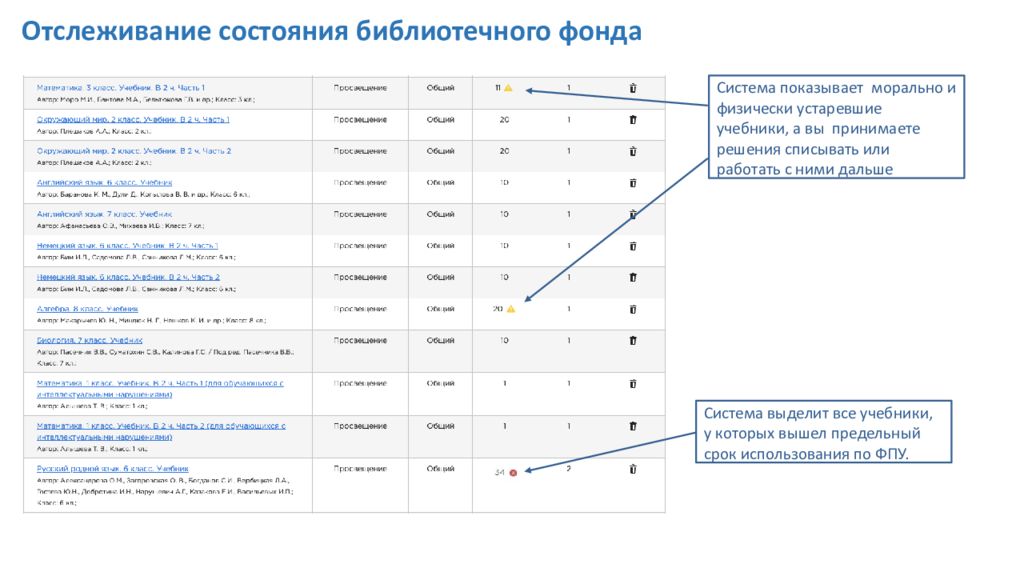Click Просвещение in Русский родной язык row

point(360,469)
